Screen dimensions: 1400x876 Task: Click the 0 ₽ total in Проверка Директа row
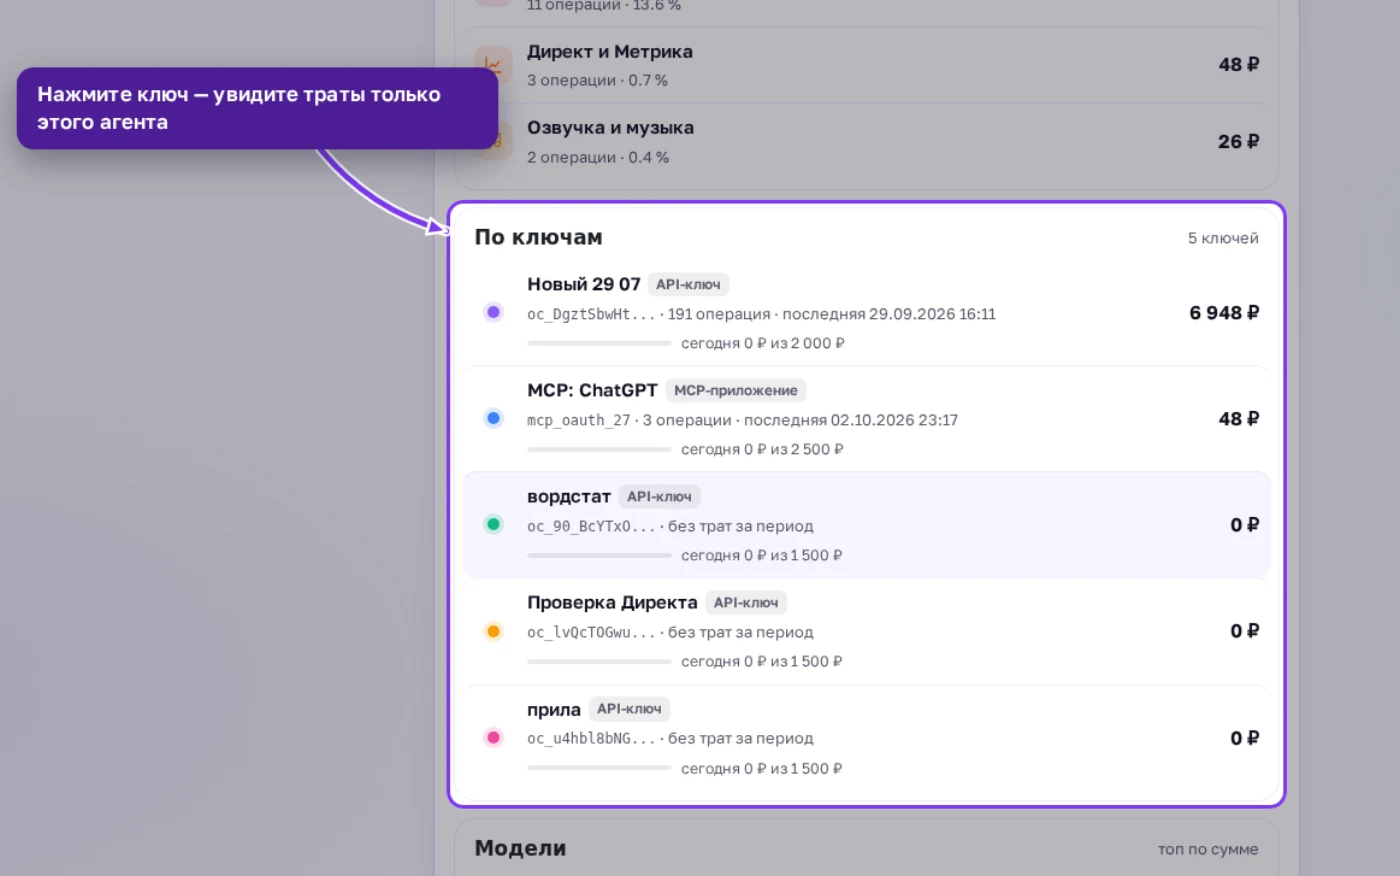pyautogui.click(x=1245, y=631)
